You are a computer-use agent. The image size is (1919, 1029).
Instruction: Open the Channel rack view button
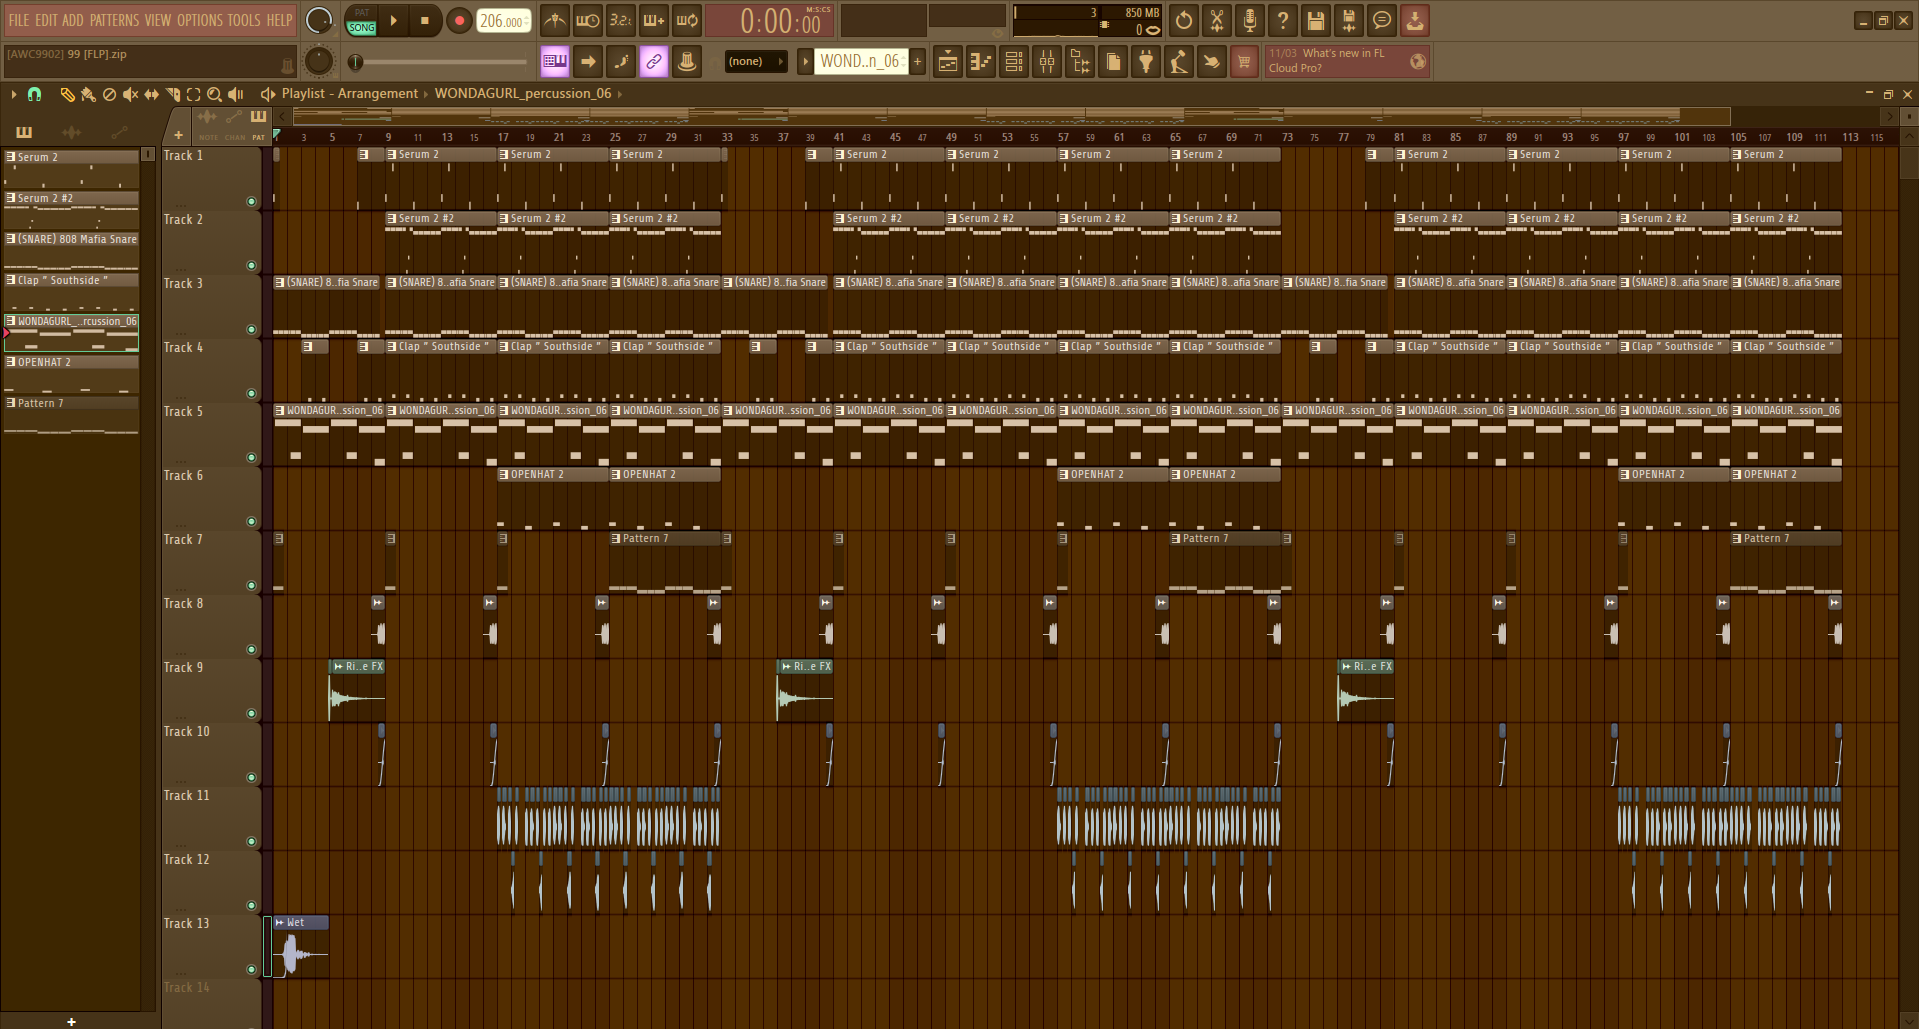[1014, 62]
